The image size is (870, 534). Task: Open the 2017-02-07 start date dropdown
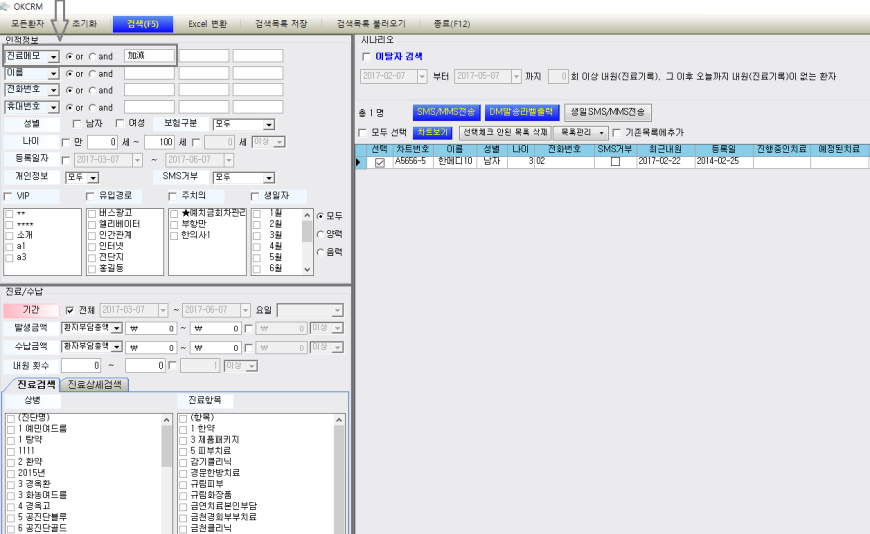coord(422,77)
